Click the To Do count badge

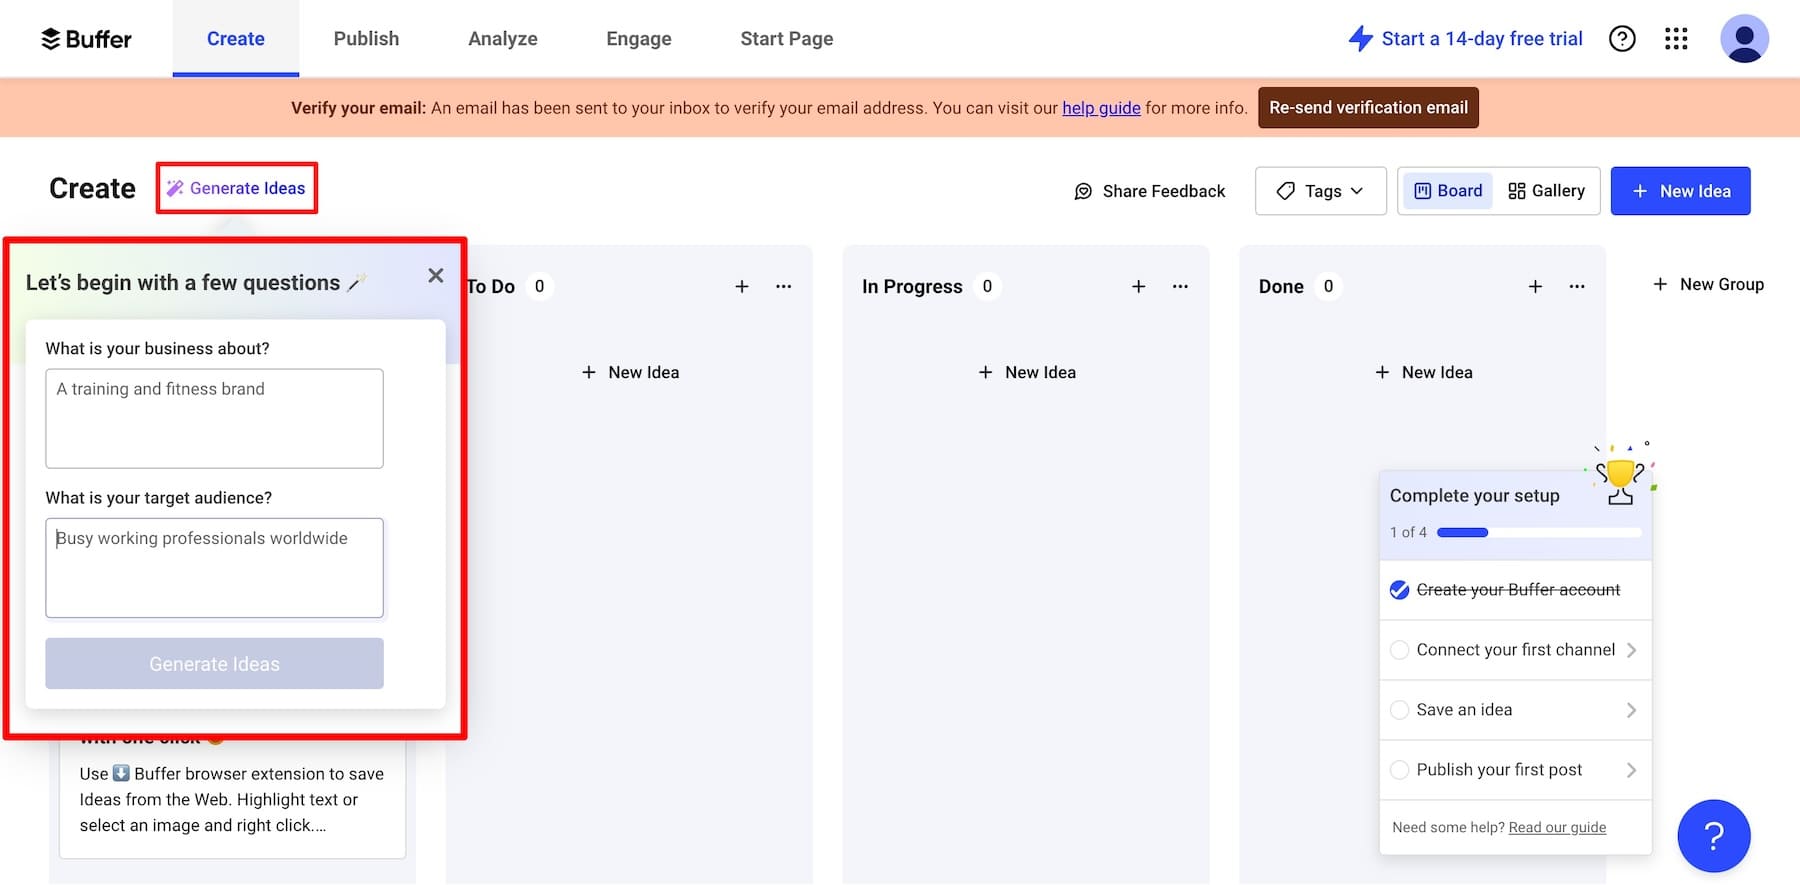(x=539, y=287)
